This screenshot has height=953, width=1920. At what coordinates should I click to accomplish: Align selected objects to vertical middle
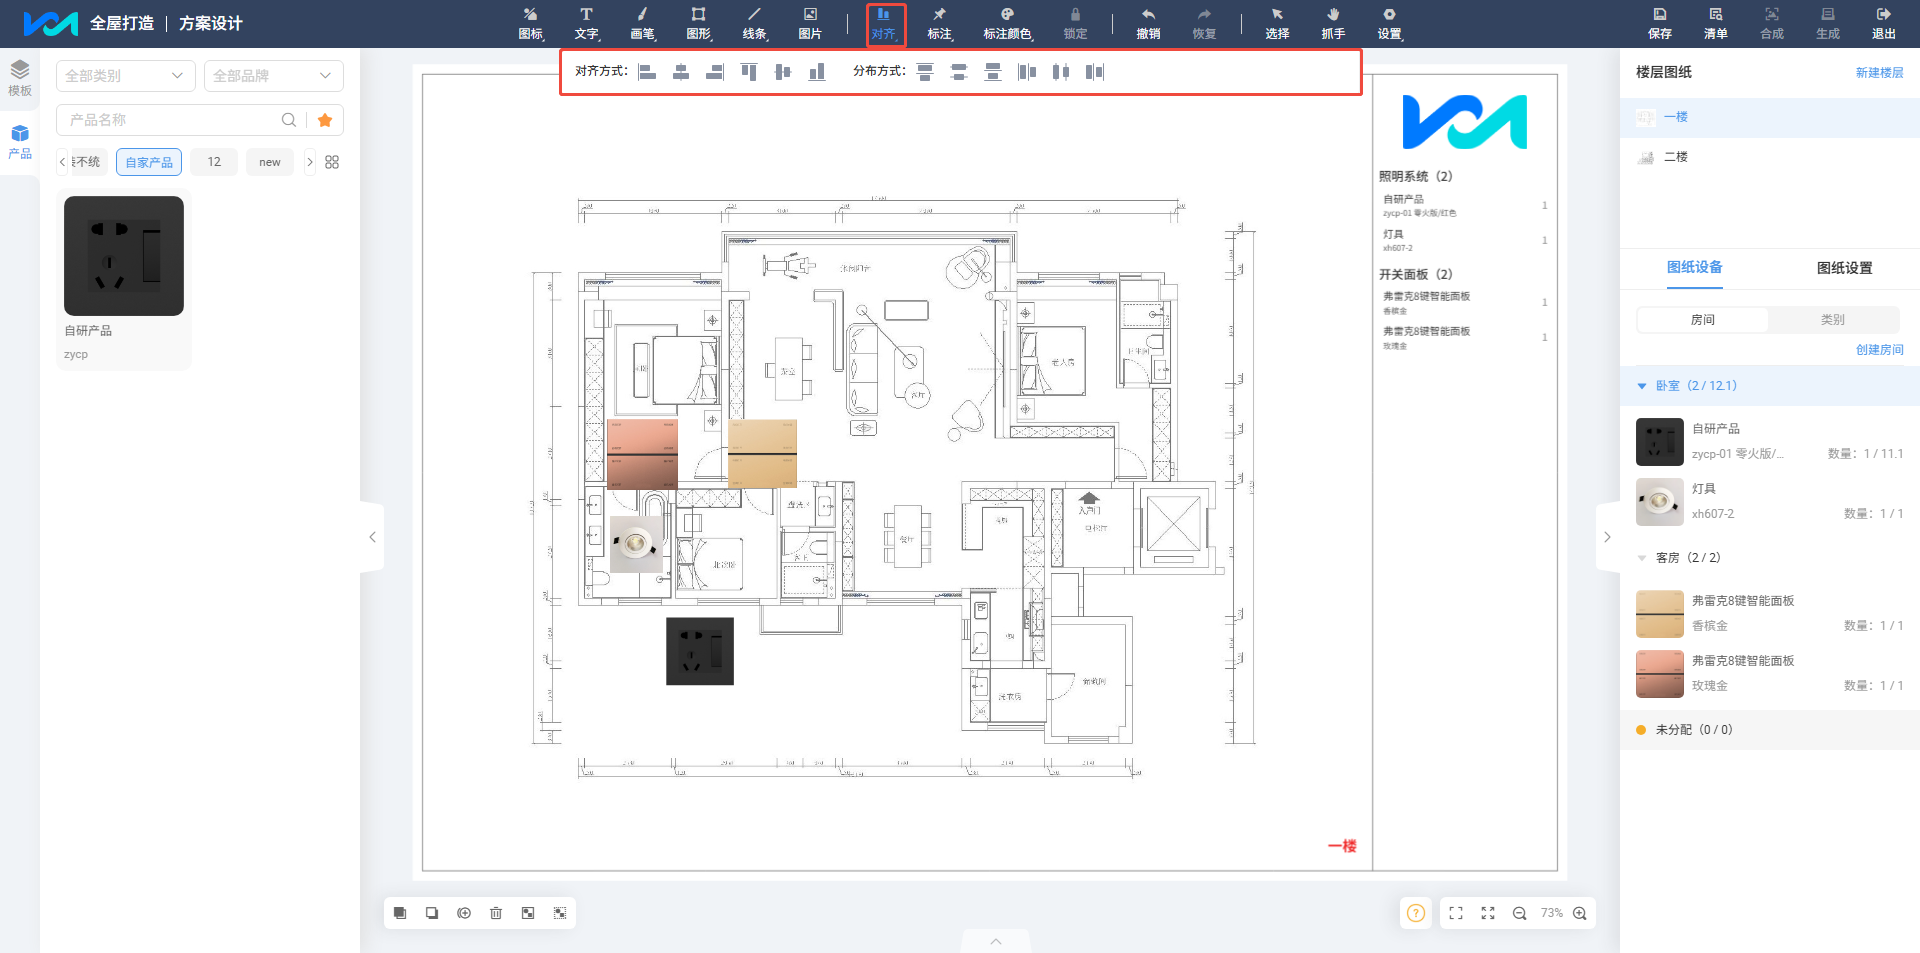click(783, 72)
